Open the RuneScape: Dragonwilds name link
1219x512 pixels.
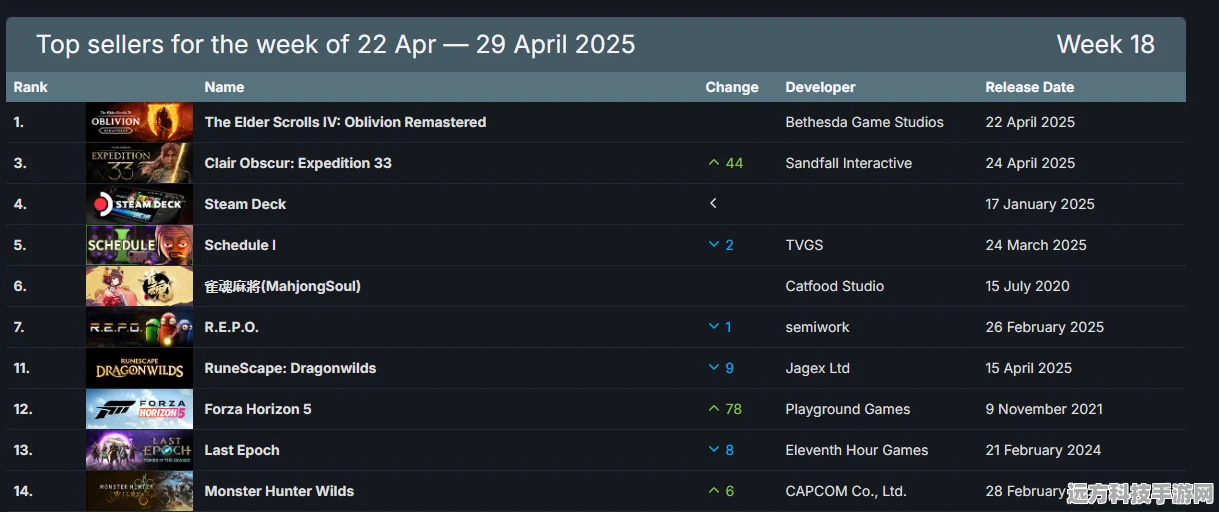290,368
